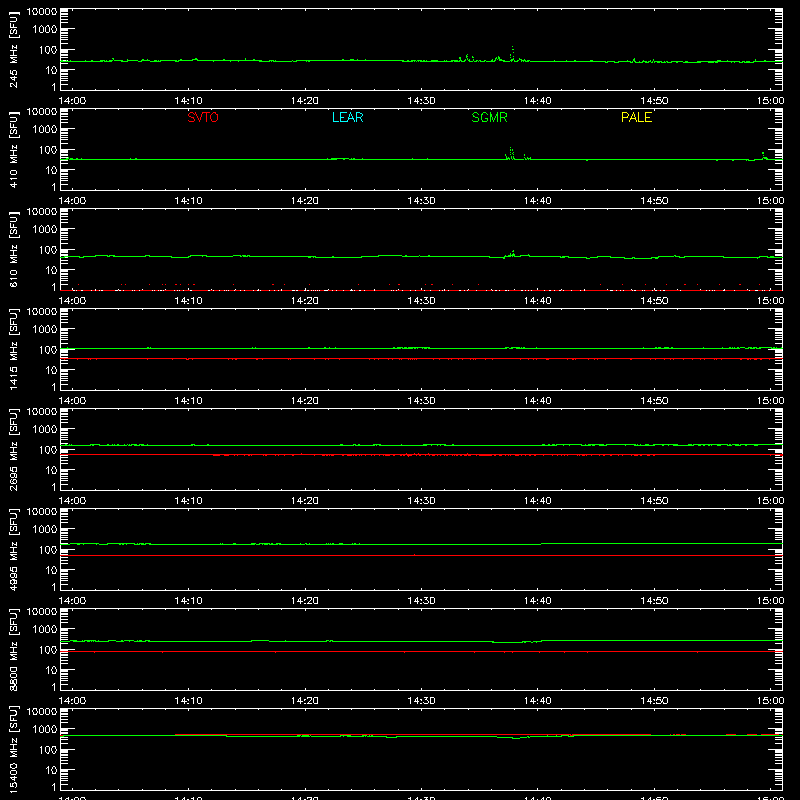The width and height of the screenshot is (800, 800).
Task: Click the 14:10 tick under the 8800 MHz panel
Action: click(188, 701)
